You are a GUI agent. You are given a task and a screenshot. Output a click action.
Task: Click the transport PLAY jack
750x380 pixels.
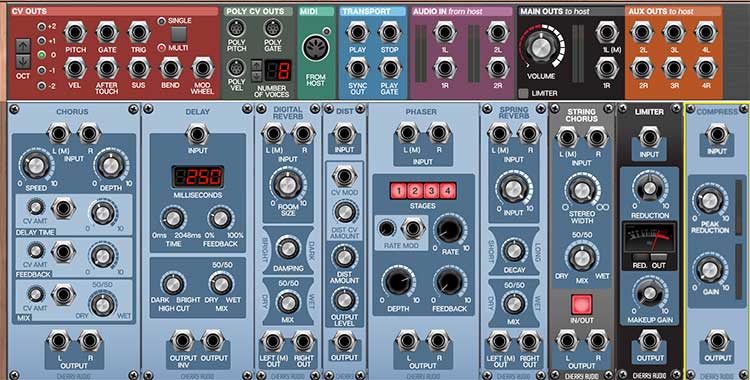[x=357, y=33]
